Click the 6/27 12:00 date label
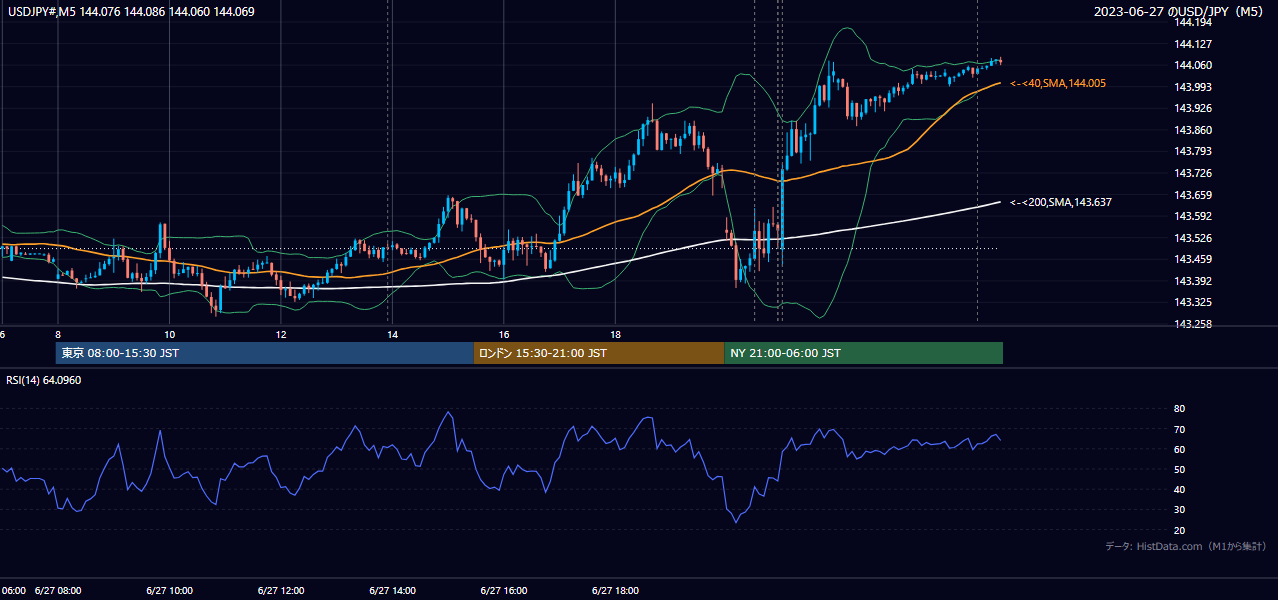This screenshot has height=600, width=1278. pyautogui.click(x=281, y=591)
